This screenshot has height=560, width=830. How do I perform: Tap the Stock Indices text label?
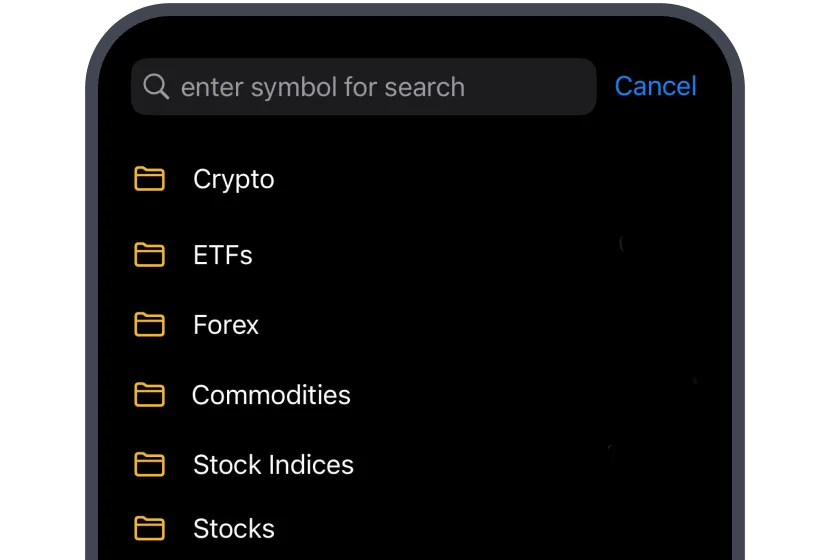(273, 465)
